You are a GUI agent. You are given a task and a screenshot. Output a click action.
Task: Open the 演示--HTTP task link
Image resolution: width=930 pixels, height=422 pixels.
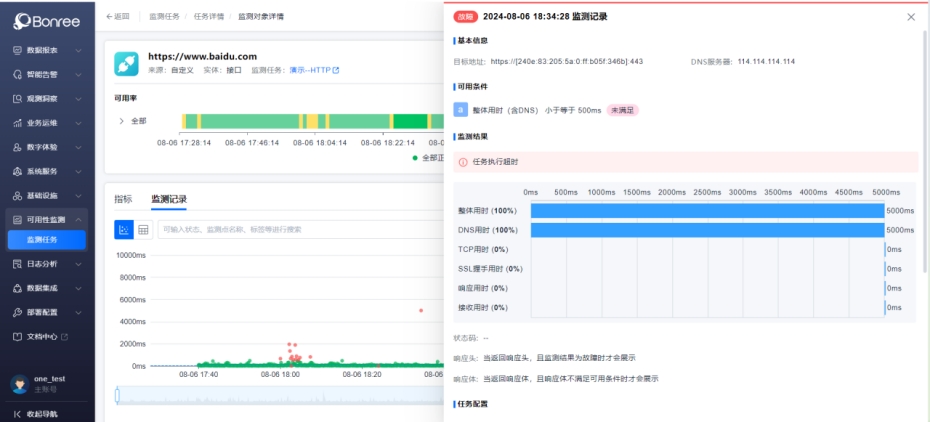point(314,70)
